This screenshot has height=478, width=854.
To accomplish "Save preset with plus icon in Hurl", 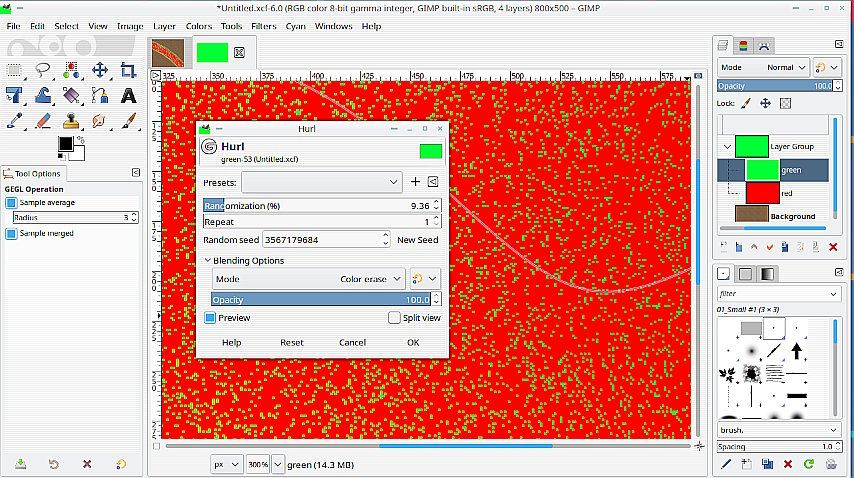I will pyautogui.click(x=415, y=182).
